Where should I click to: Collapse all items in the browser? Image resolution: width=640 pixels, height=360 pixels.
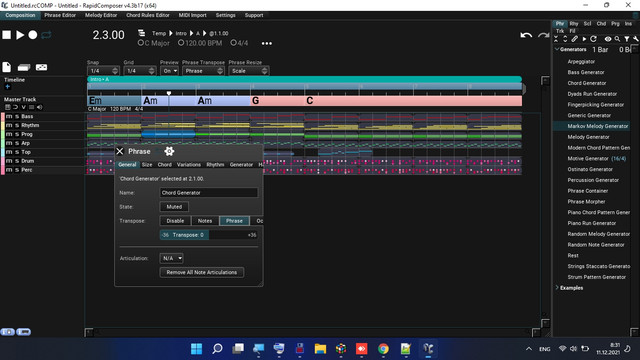[x=556, y=39]
